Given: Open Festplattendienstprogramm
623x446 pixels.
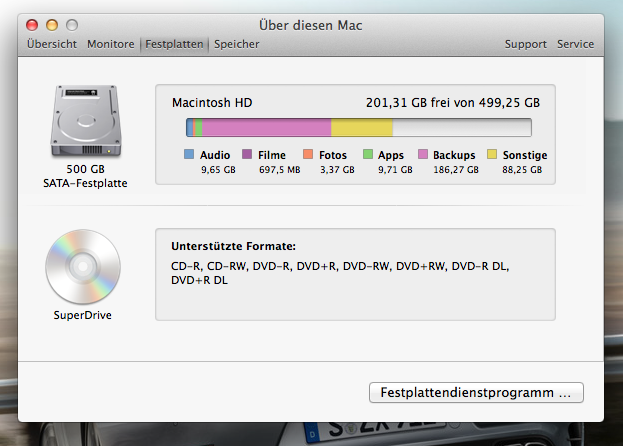Looking at the screenshot, I should pos(476,392).
